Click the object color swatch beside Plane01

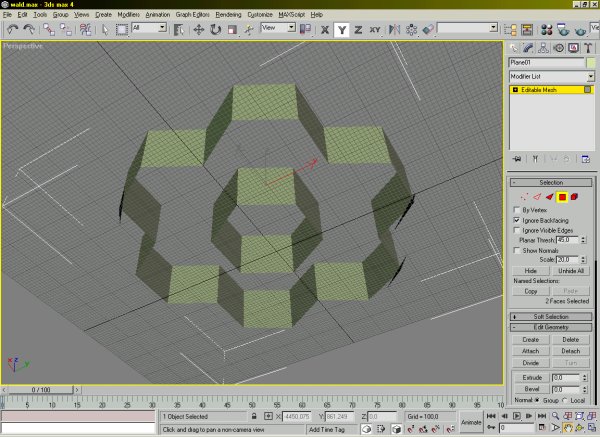[589, 62]
